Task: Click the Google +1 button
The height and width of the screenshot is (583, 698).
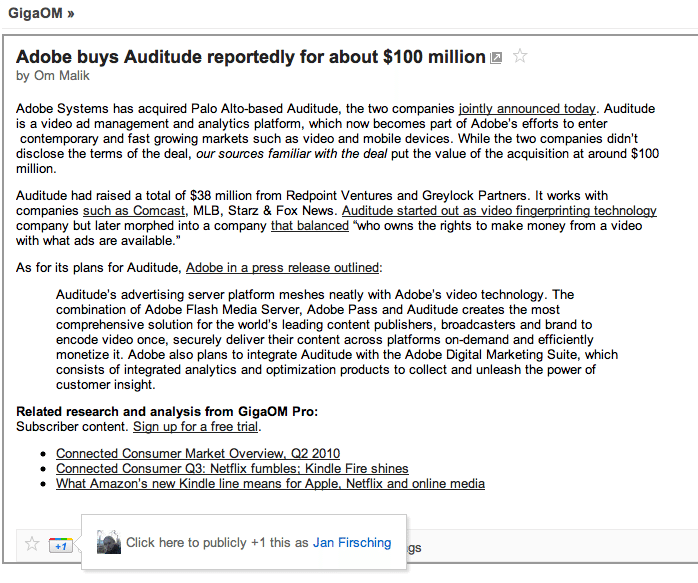Action: point(61,545)
